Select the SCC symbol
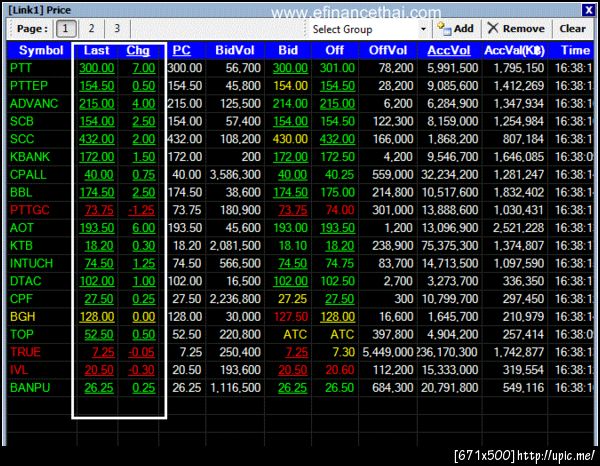This screenshot has width=600, height=466. (22, 139)
